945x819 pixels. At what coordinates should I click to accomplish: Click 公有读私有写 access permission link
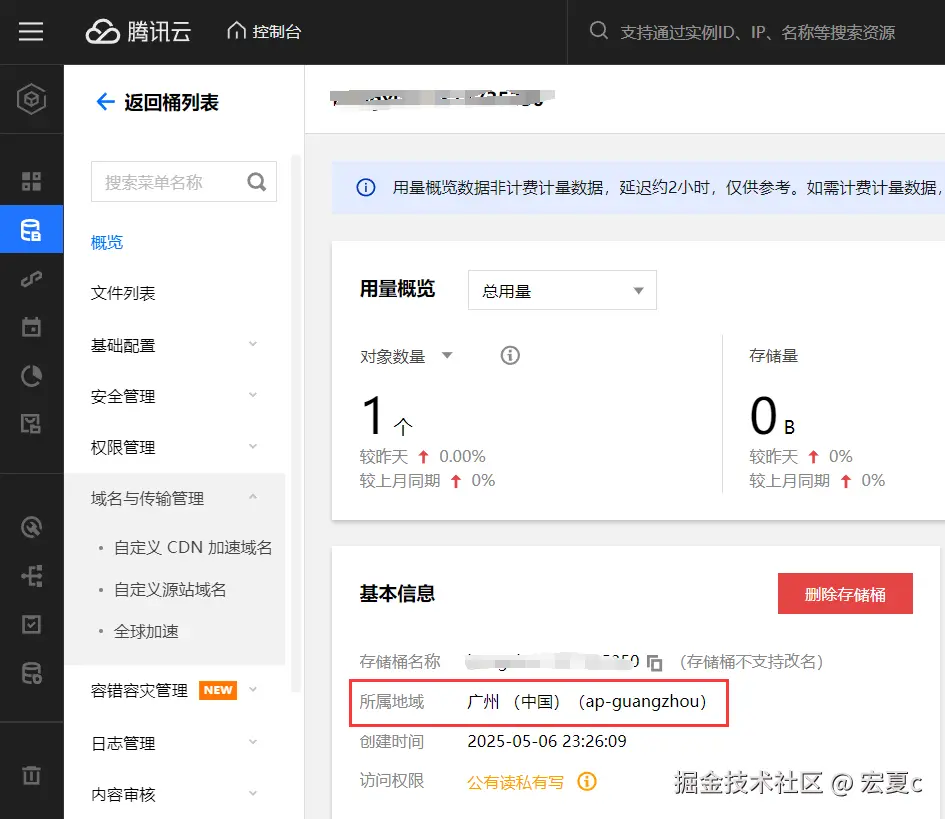coord(515,782)
